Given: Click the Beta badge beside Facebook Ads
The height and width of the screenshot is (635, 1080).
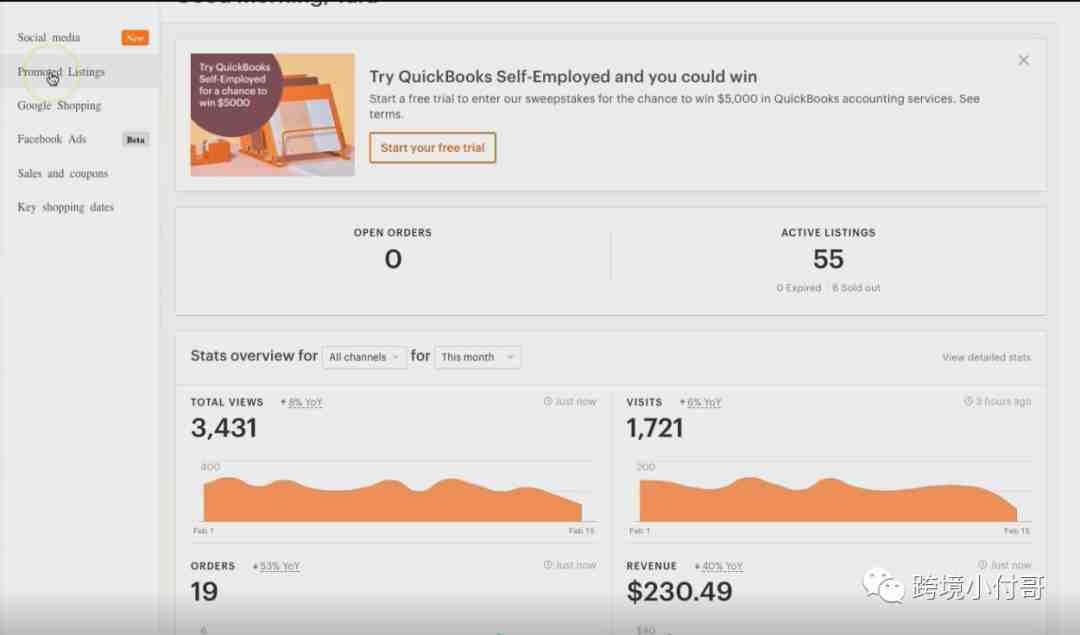Looking at the screenshot, I should (x=136, y=140).
